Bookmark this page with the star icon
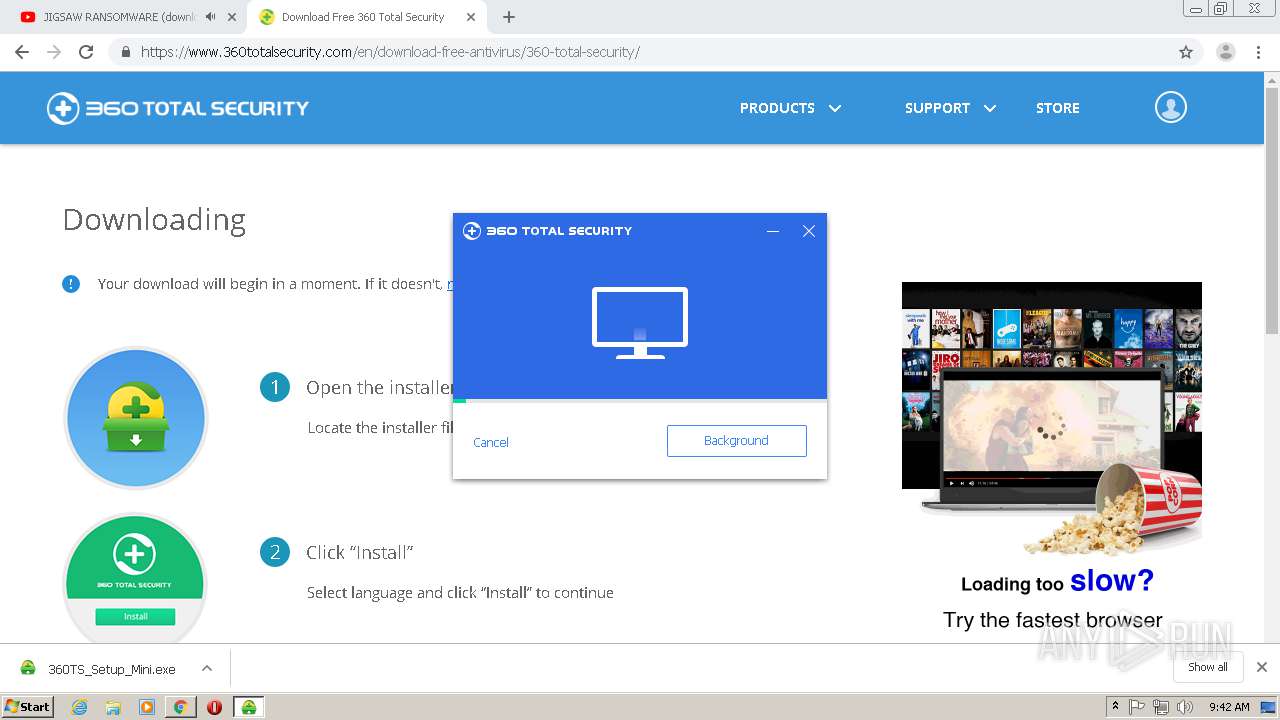Image resolution: width=1280 pixels, height=720 pixels. pos(1186,52)
